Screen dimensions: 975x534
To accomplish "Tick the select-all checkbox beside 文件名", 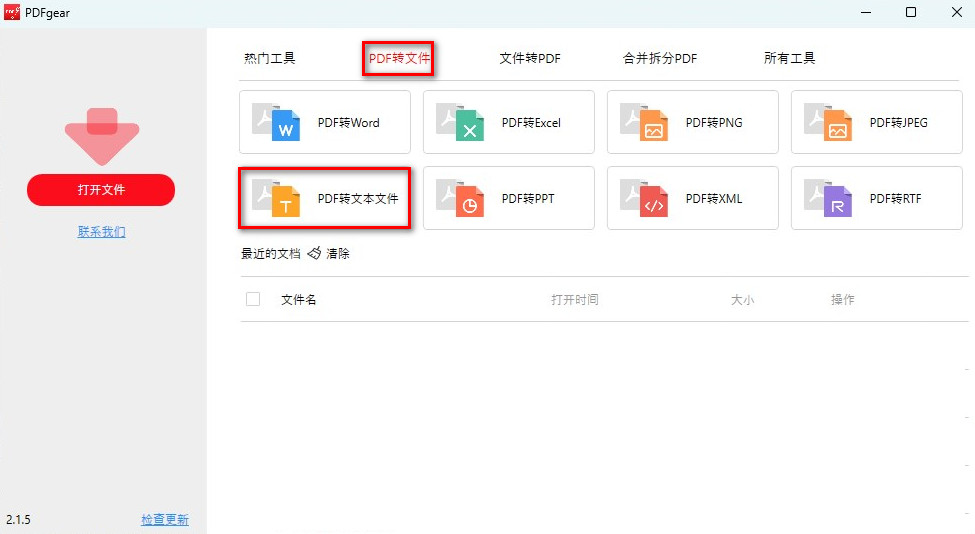I will pos(253,299).
